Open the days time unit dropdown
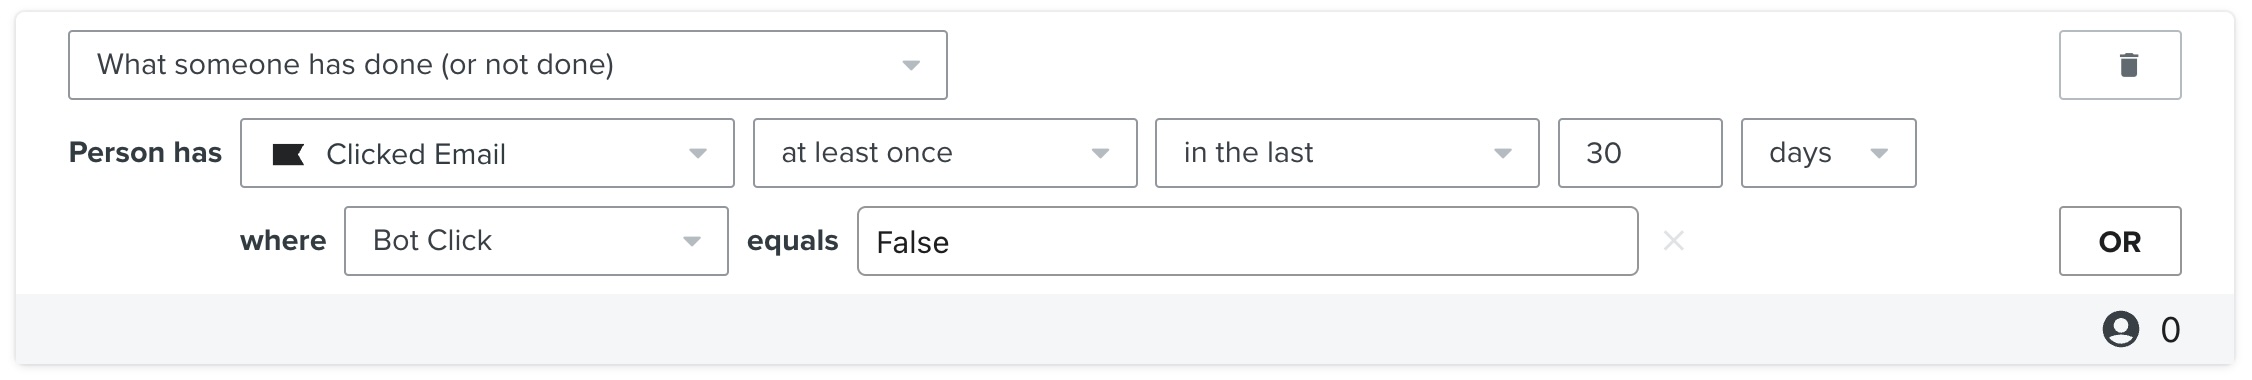 pyautogui.click(x=1828, y=153)
